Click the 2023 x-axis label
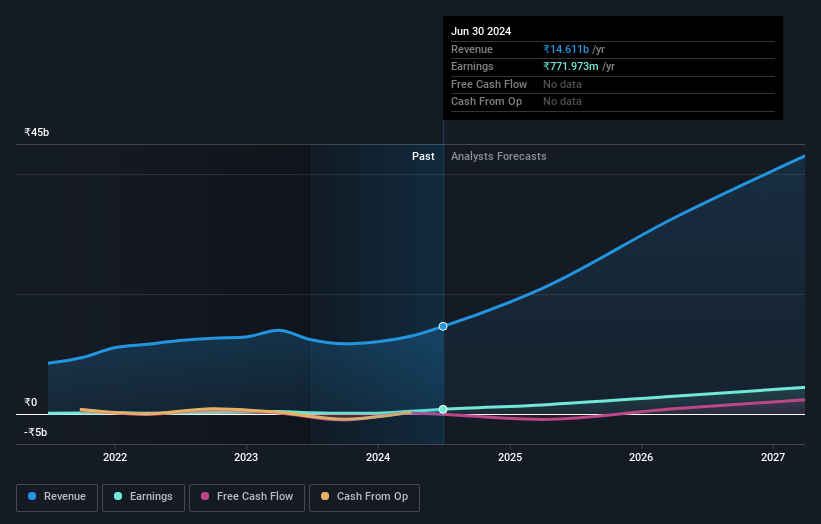 pos(246,457)
